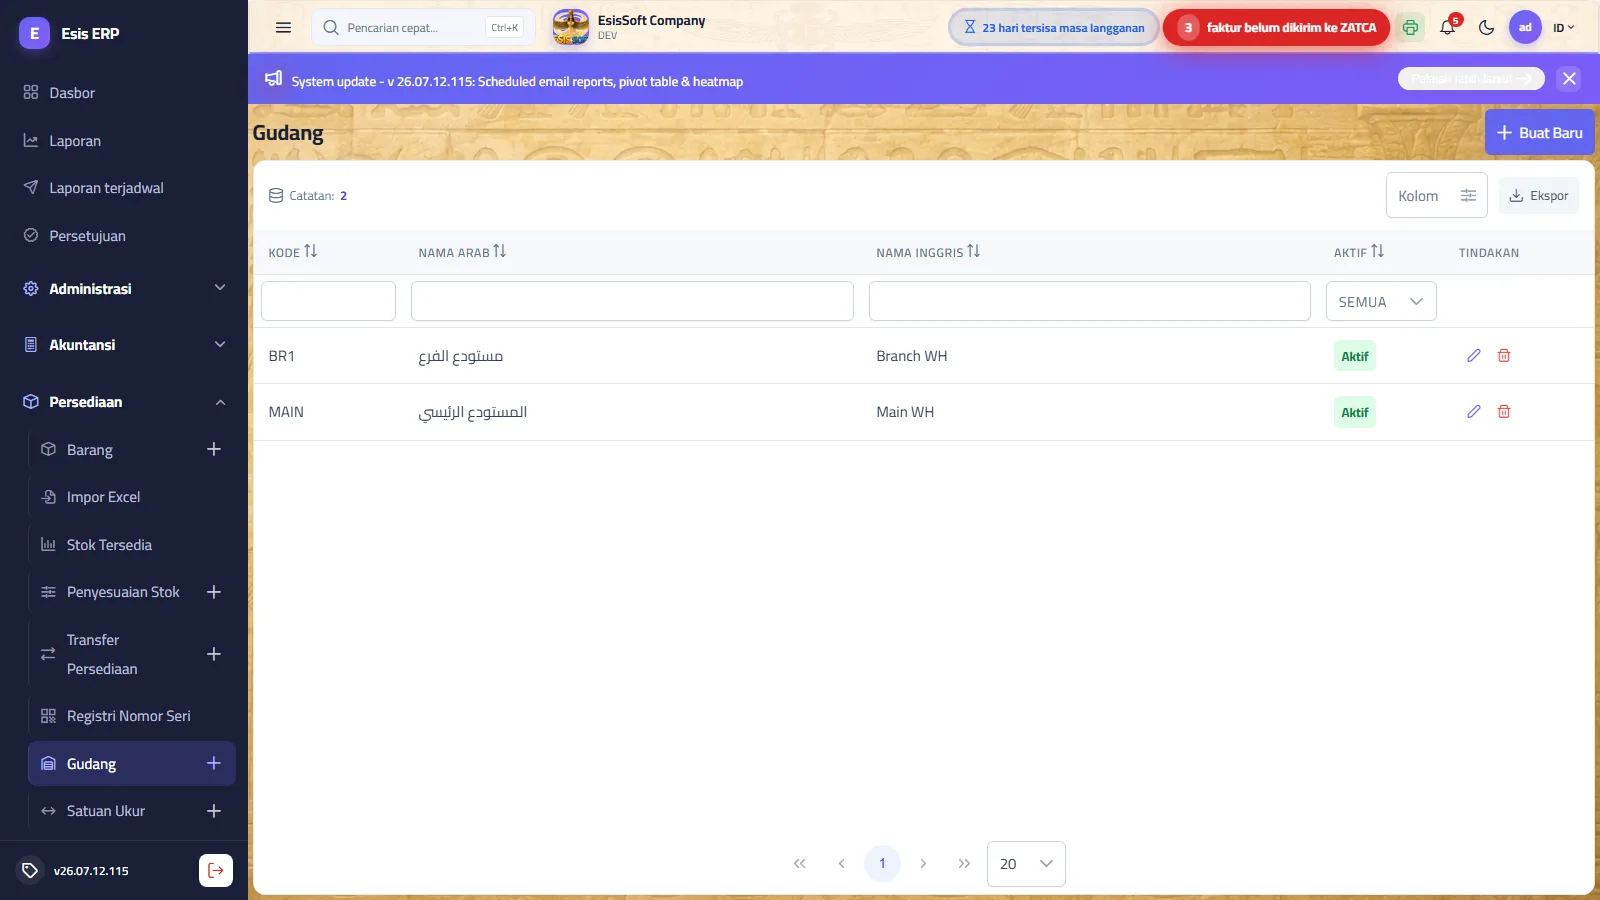Open the notifications bell
The width and height of the screenshot is (1600, 900).
coord(1447,27)
